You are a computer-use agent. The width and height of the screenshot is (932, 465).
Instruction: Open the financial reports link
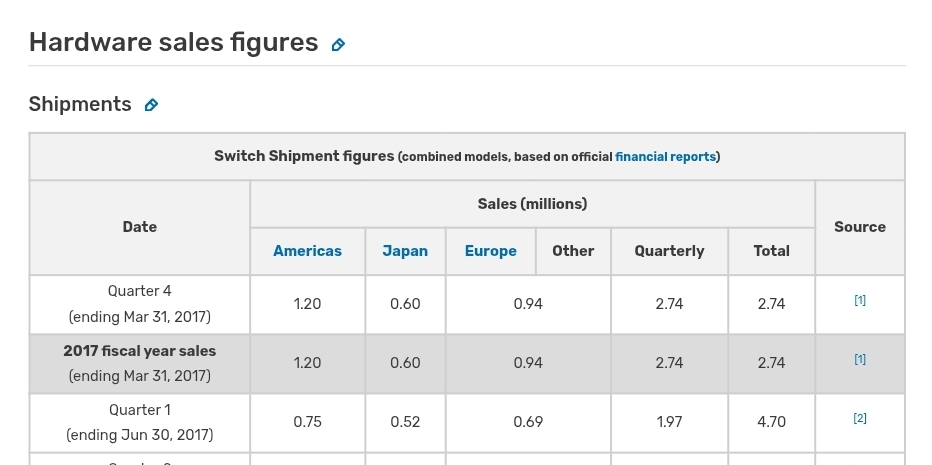tap(665, 157)
